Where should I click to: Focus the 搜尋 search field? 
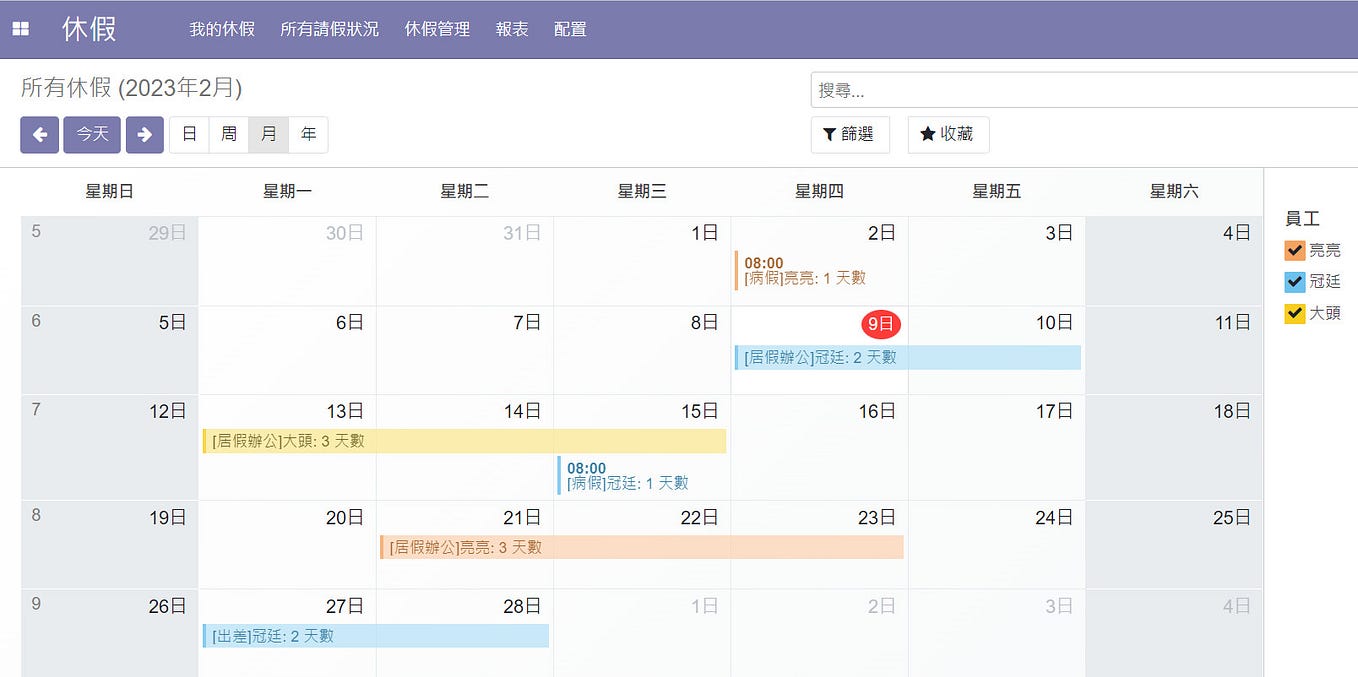click(x=1084, y=90)
